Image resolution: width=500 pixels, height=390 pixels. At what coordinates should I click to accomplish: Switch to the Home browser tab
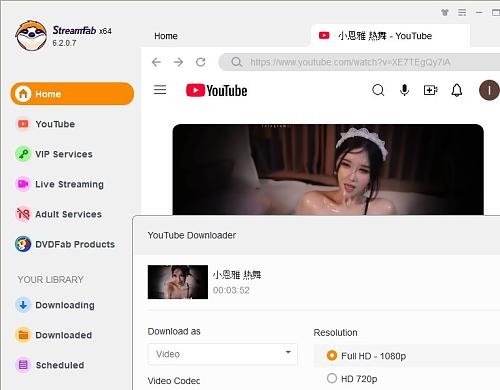[x=166, y=36]
